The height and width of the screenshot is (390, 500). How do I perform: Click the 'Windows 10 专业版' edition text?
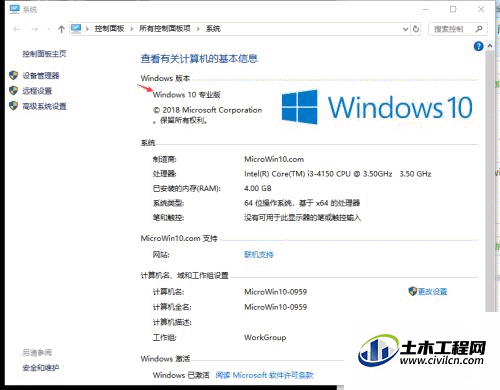[187, 95]
